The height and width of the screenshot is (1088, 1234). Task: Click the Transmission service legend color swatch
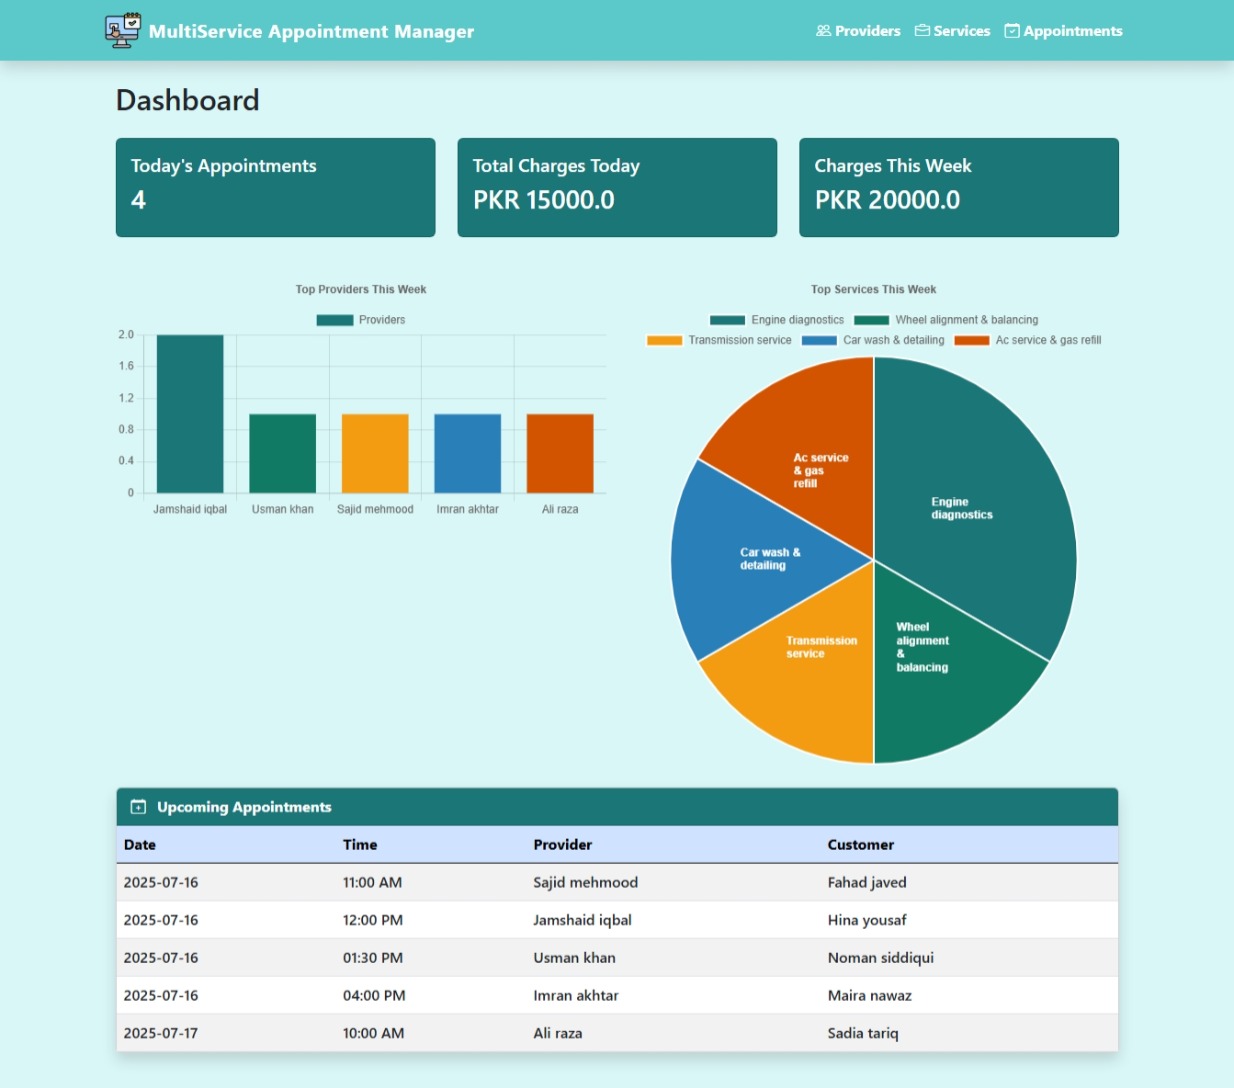coord(664,340)
